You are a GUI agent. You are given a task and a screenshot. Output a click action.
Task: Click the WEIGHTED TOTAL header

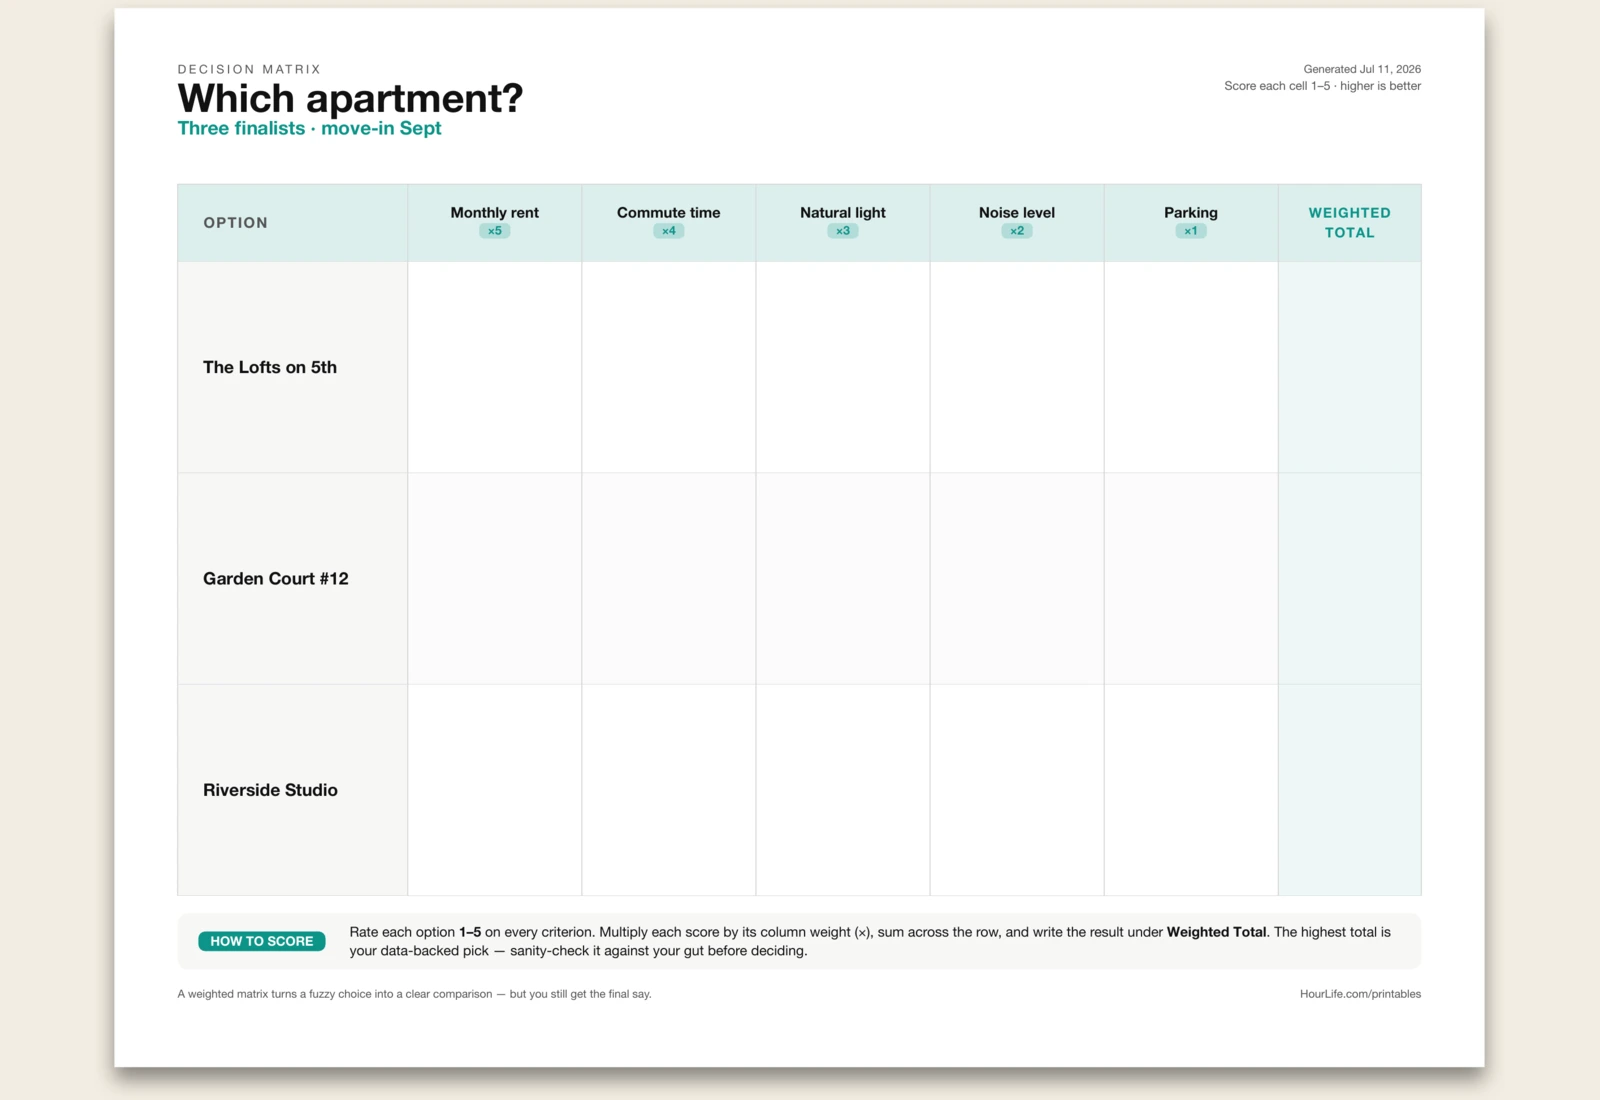pos(1349,223)
